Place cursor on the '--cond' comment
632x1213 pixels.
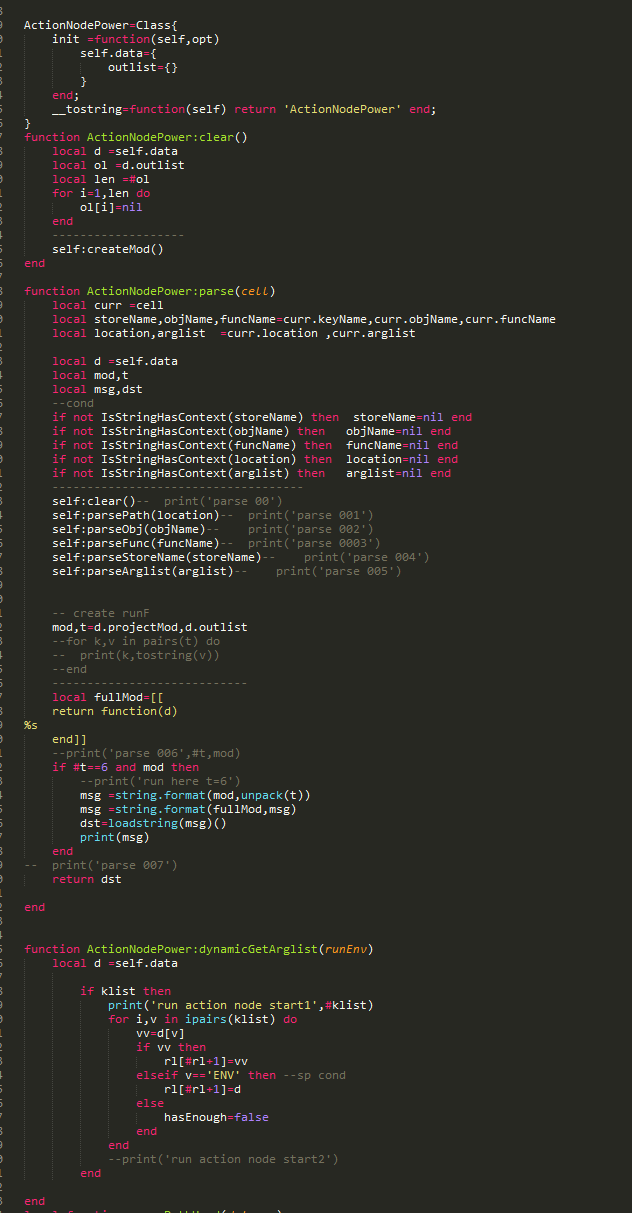coord(72,403)
